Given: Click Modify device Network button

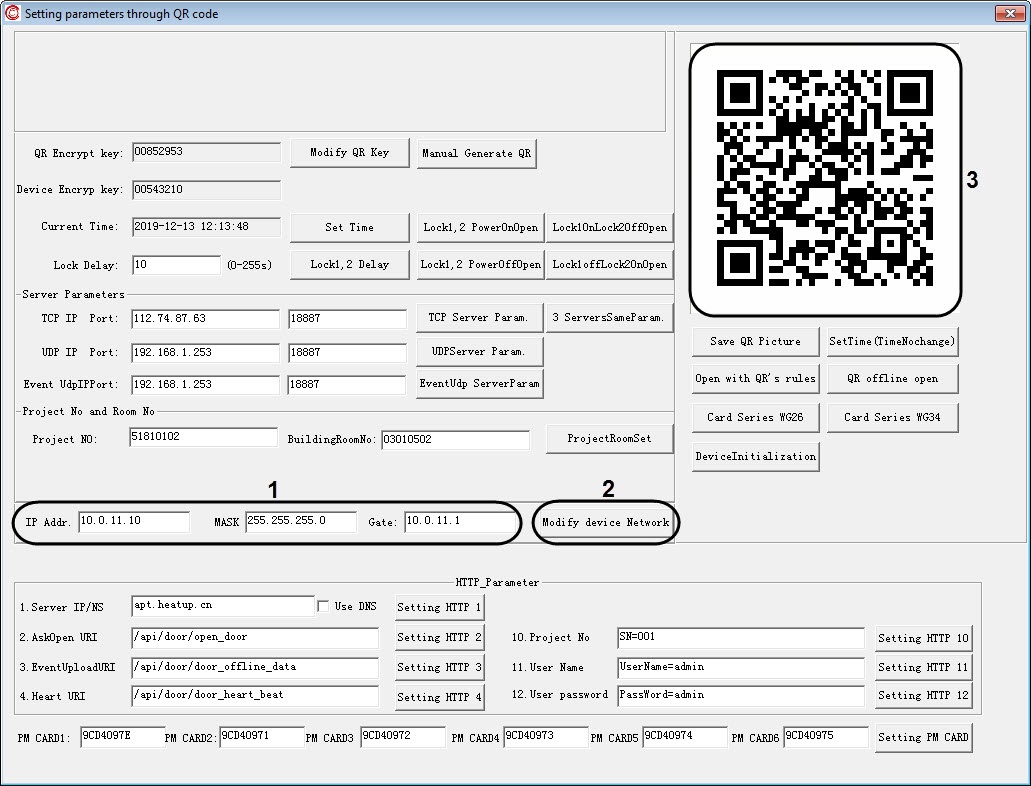Looking at the screenshot, I should click(x=606, y=522).
